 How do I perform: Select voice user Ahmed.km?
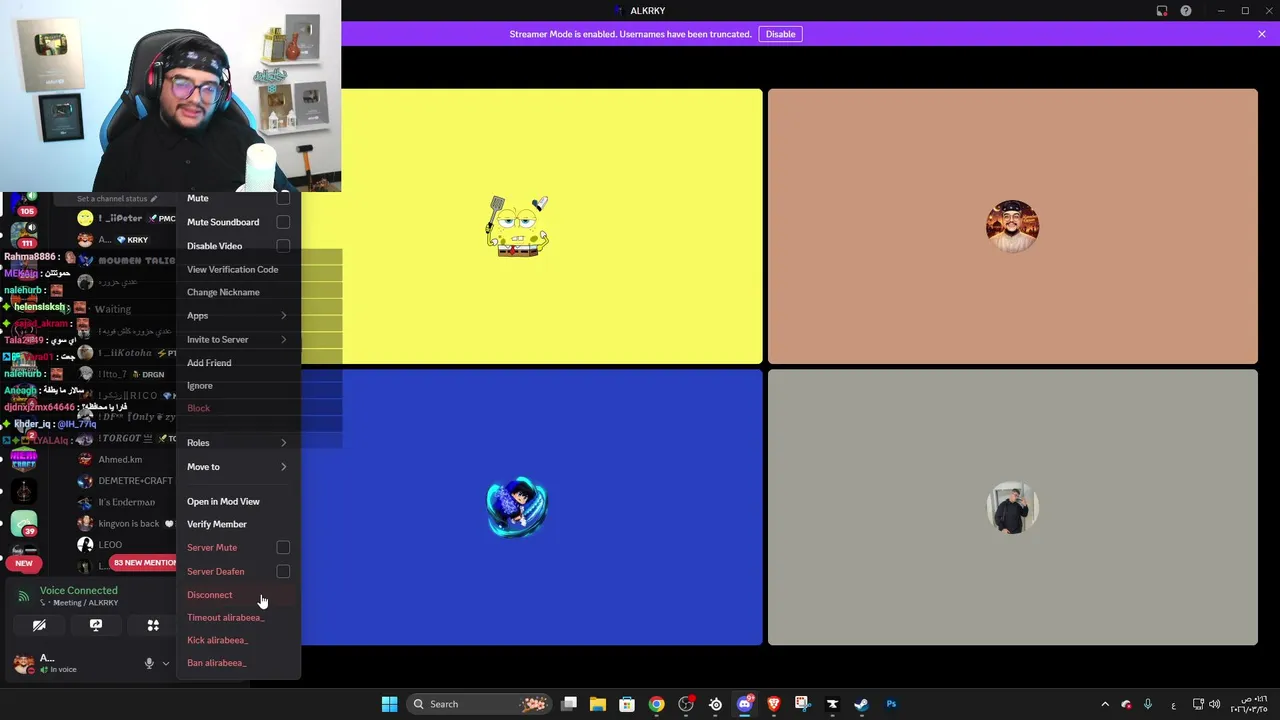120,460
